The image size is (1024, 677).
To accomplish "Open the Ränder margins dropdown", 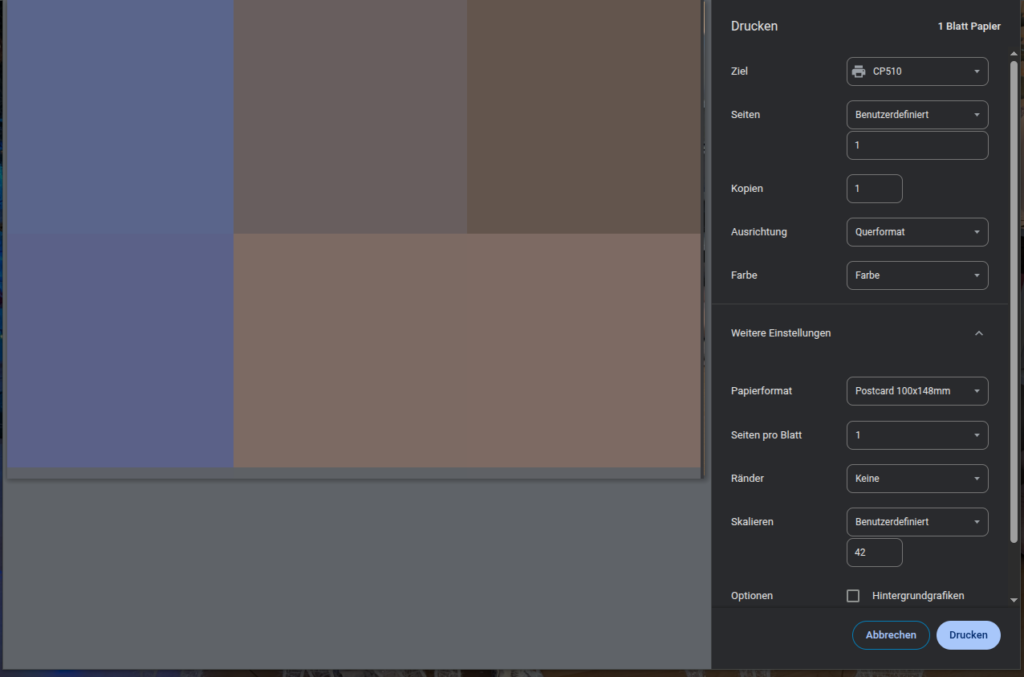I will coord(917,479).
